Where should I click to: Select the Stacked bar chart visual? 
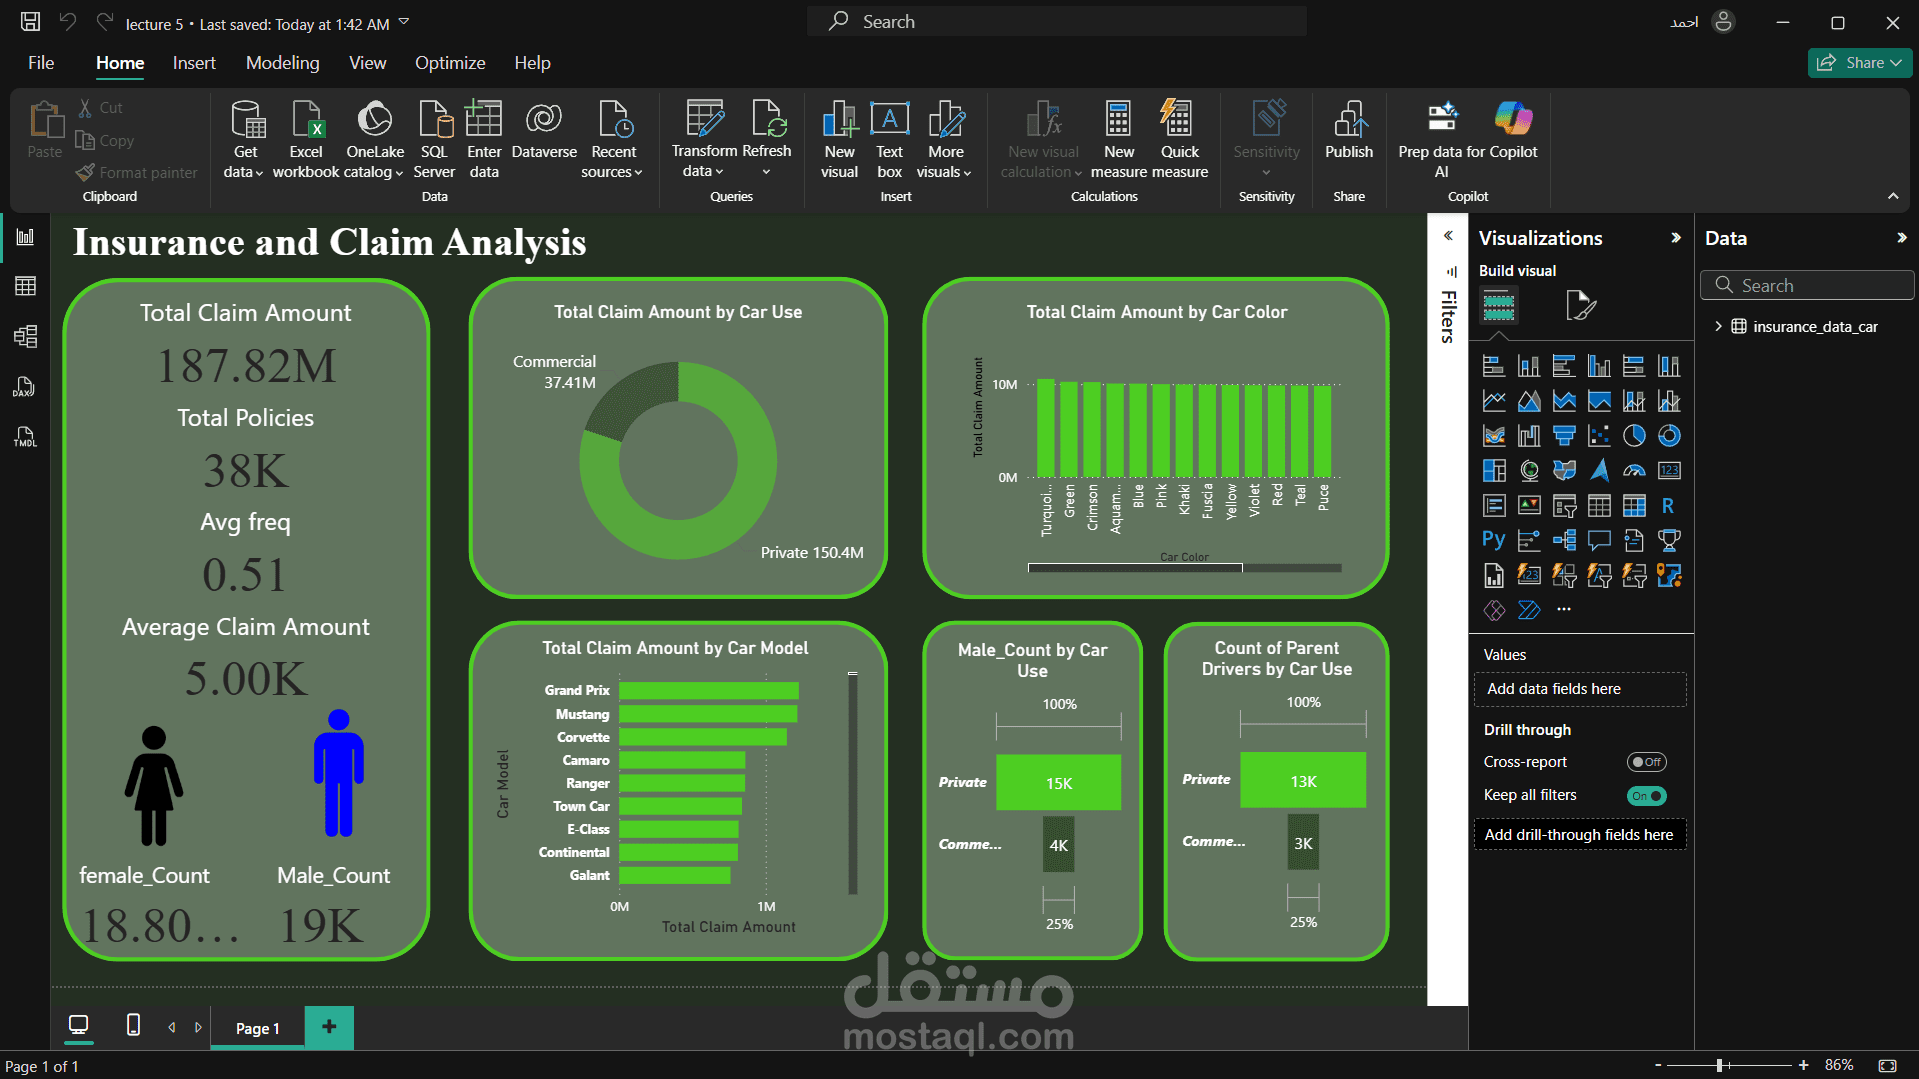[x=1494, y=366]
